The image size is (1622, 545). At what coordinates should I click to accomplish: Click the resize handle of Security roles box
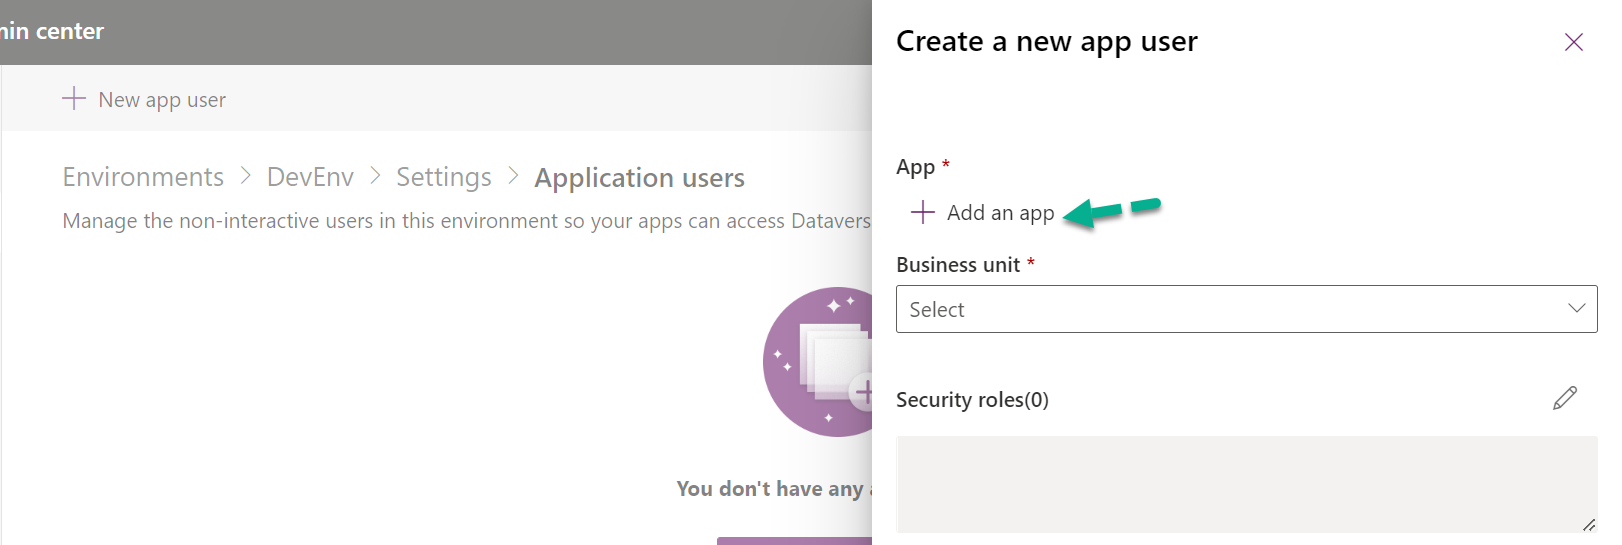(1588, 524)
